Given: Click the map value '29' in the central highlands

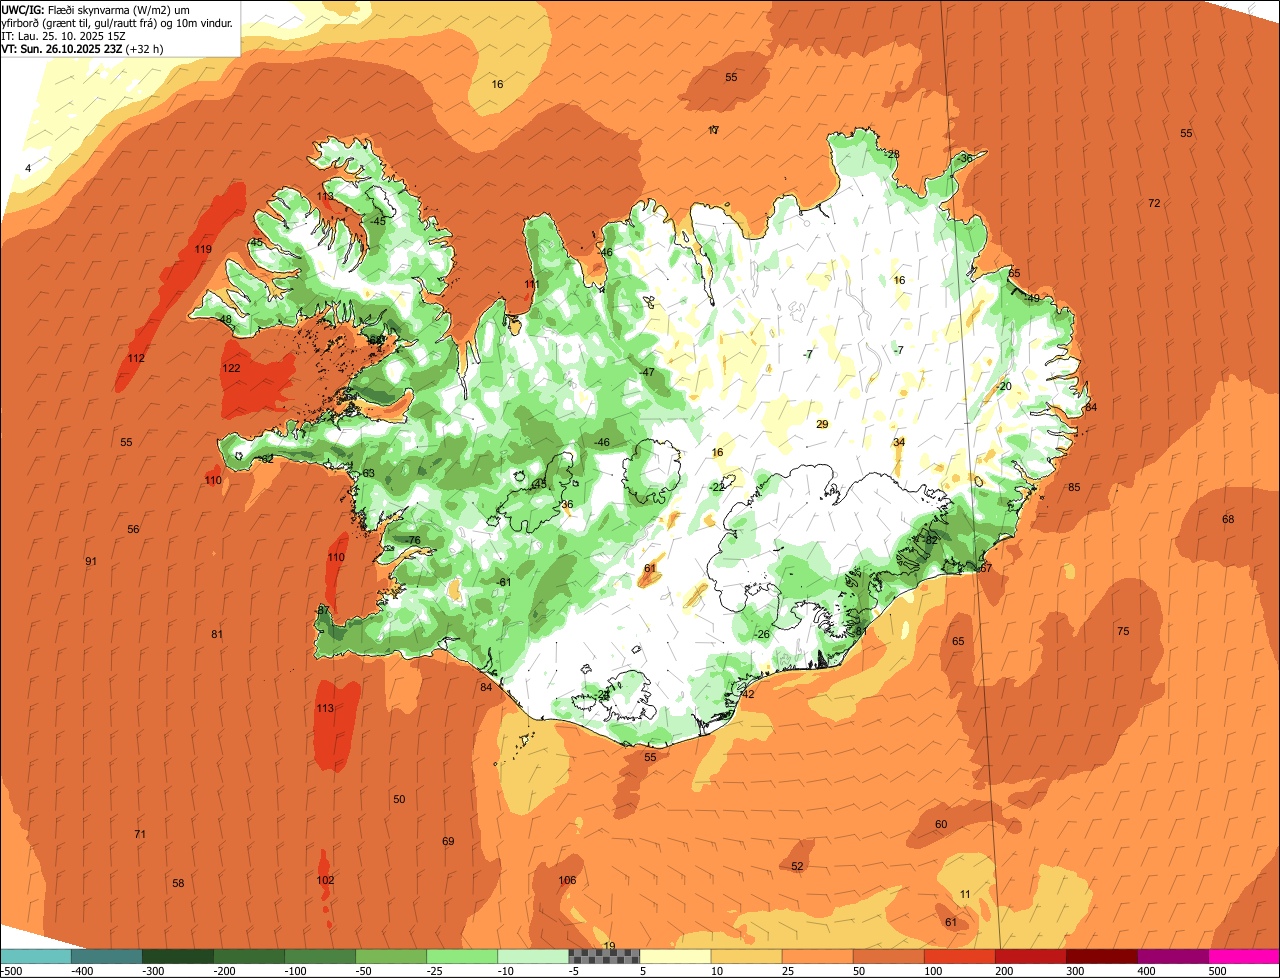Looking at the screenshot, I should coord(822,424).
